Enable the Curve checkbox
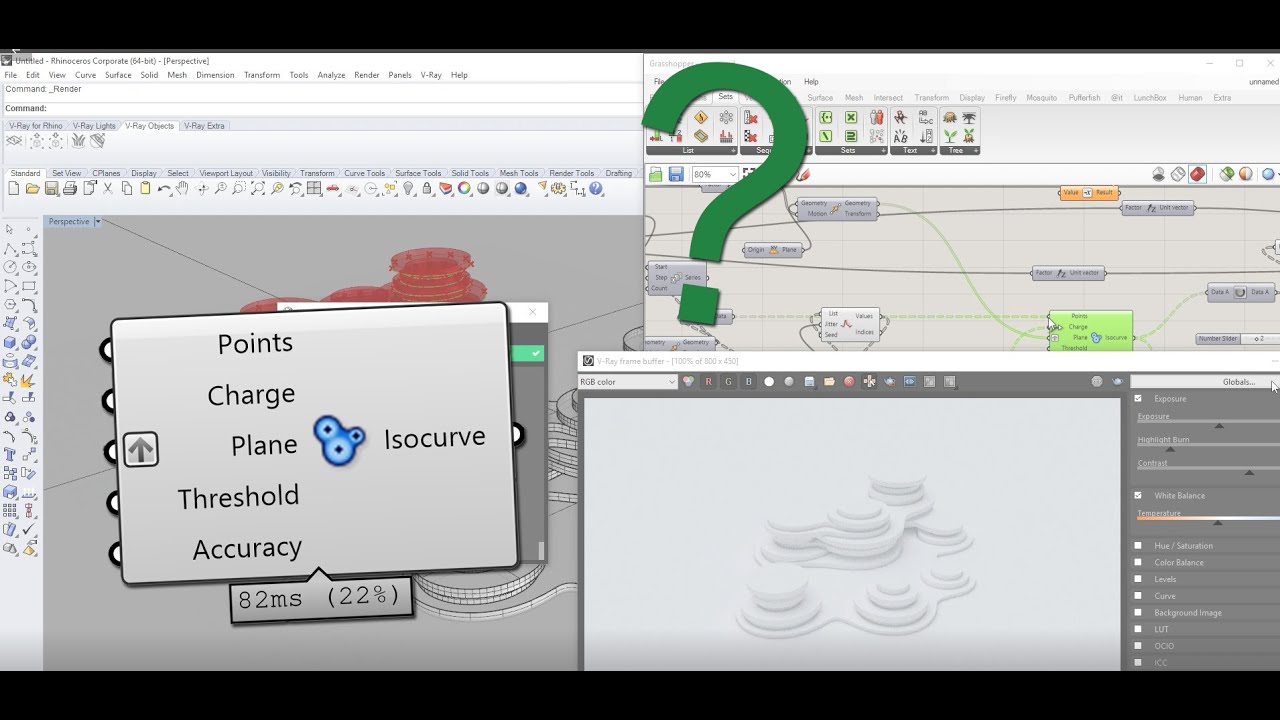 1137,596
